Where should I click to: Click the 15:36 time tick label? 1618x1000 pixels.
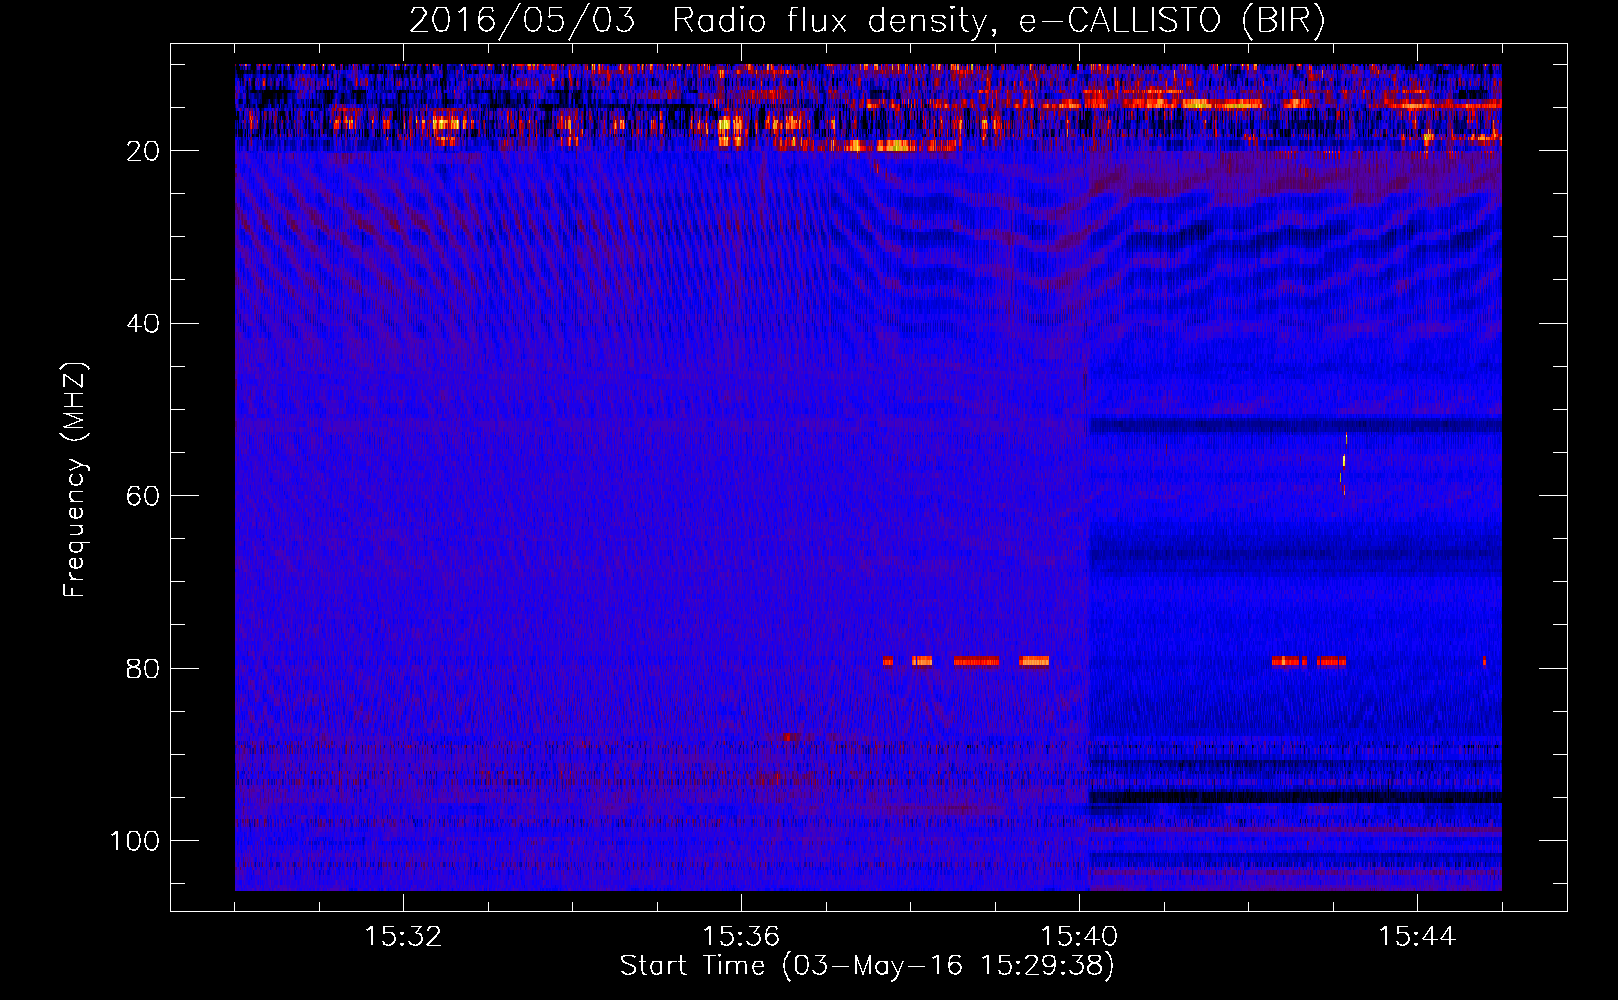click(x=741, y=937)
